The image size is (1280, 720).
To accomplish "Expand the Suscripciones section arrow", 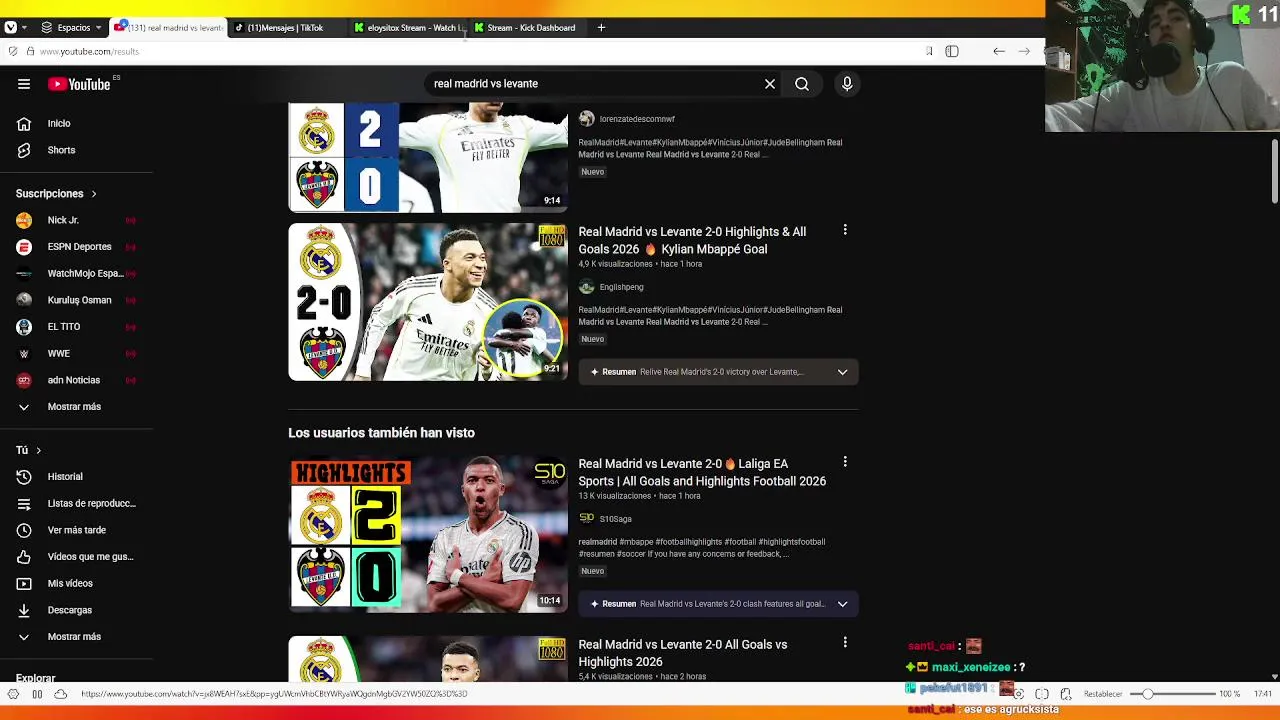I will pyautogui.click(x=94, y=193).
